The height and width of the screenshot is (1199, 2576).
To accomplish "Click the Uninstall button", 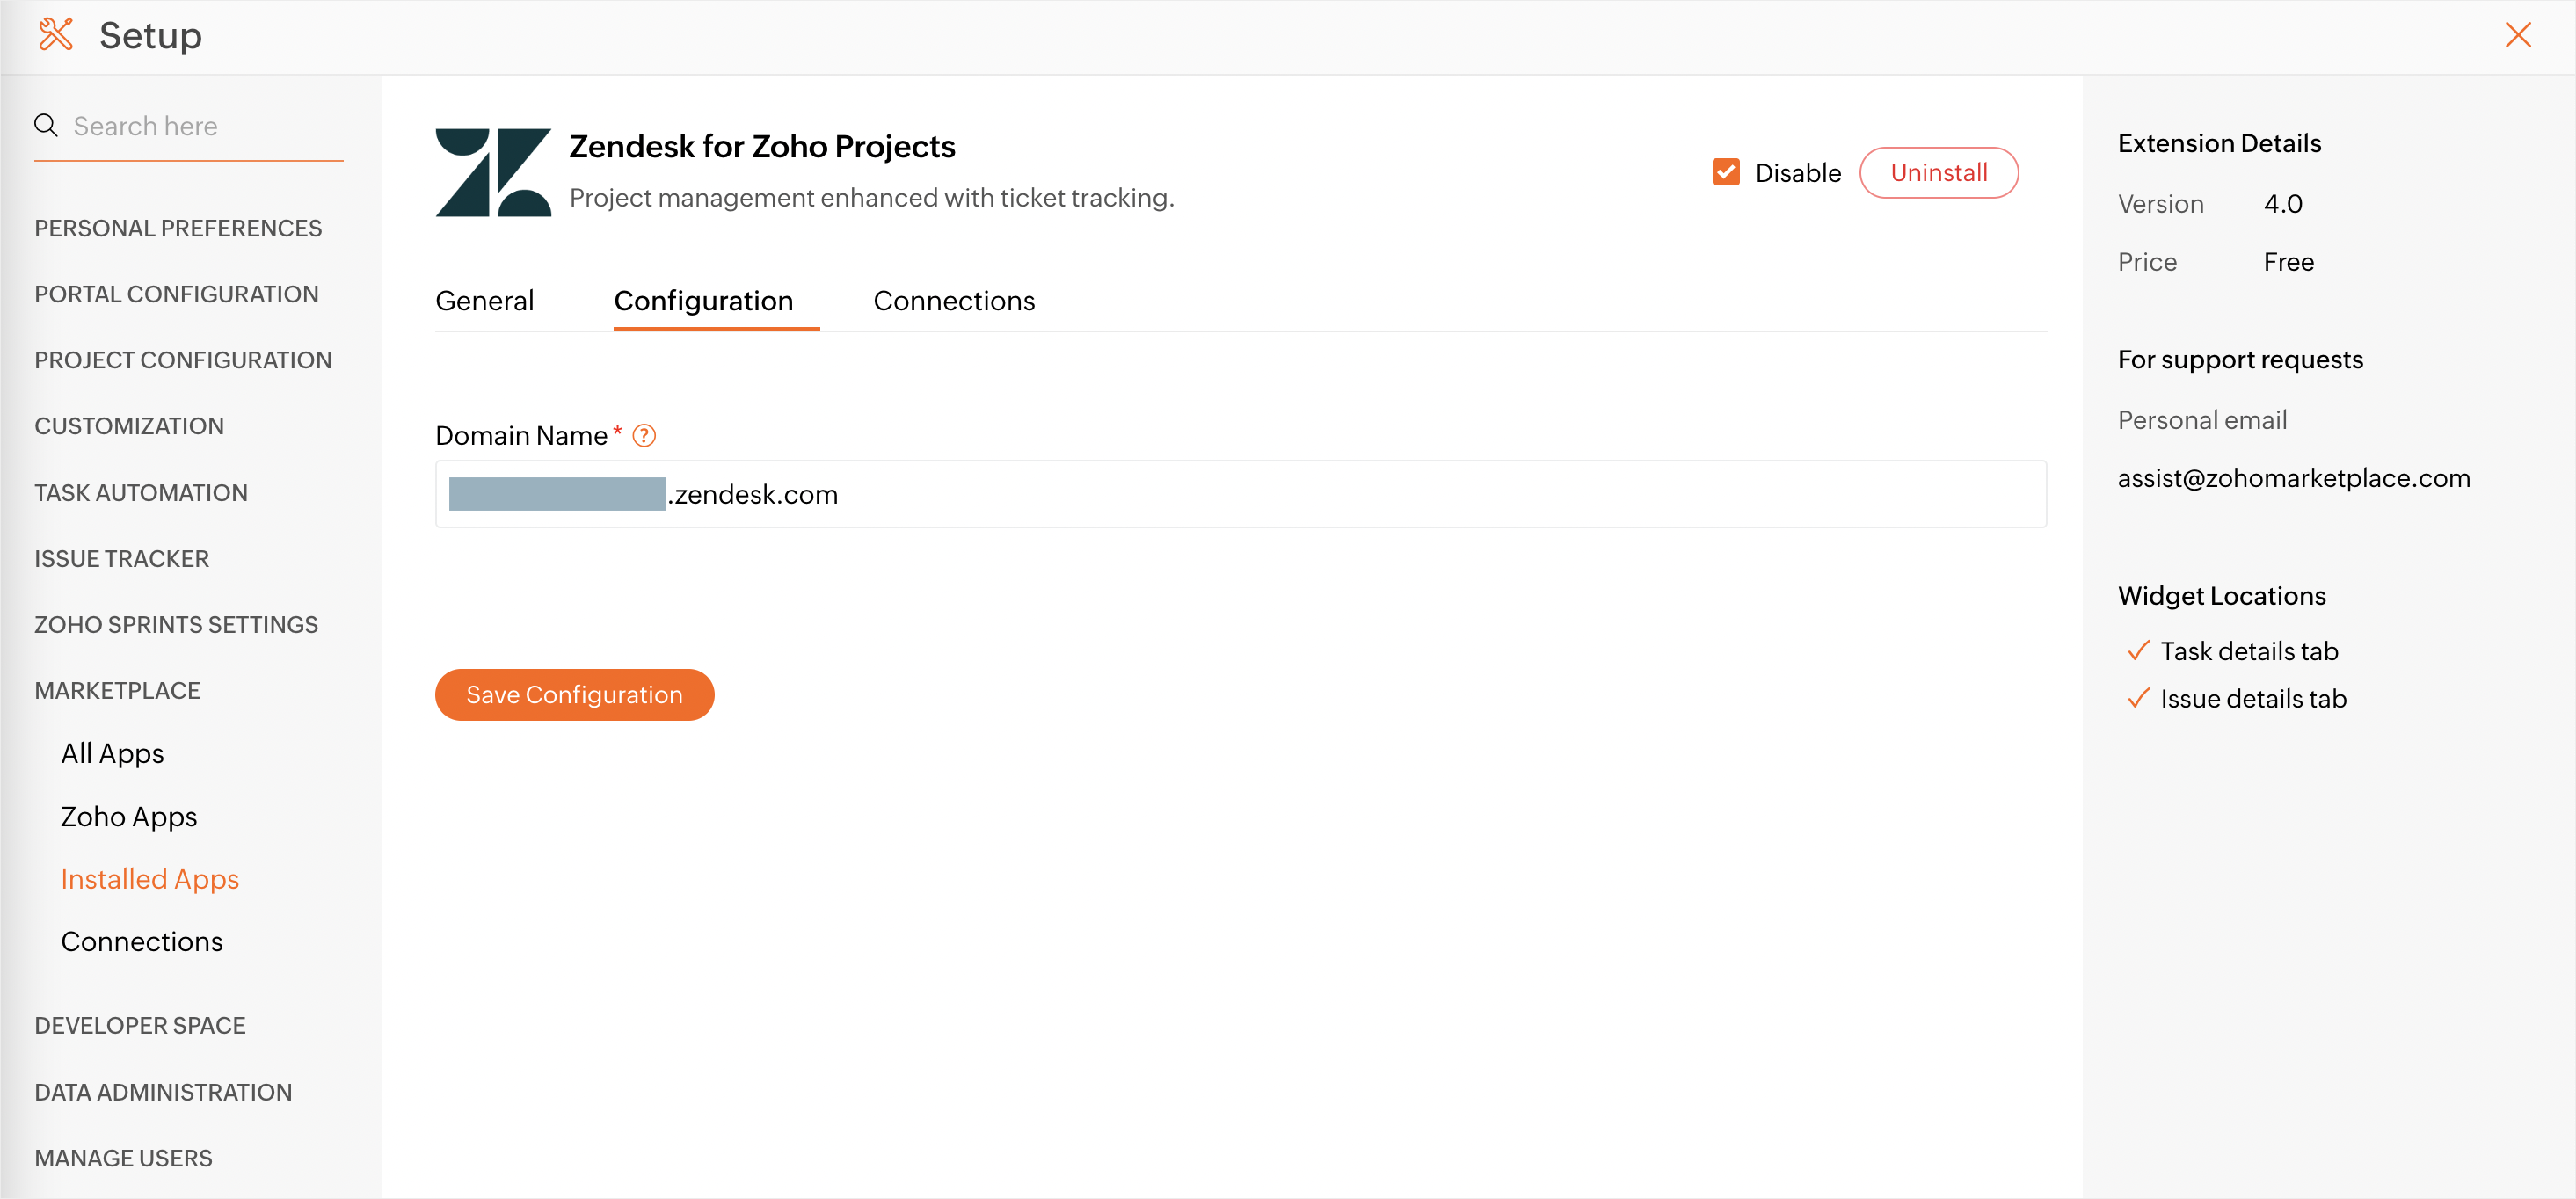I will [x=1938, y=172].
